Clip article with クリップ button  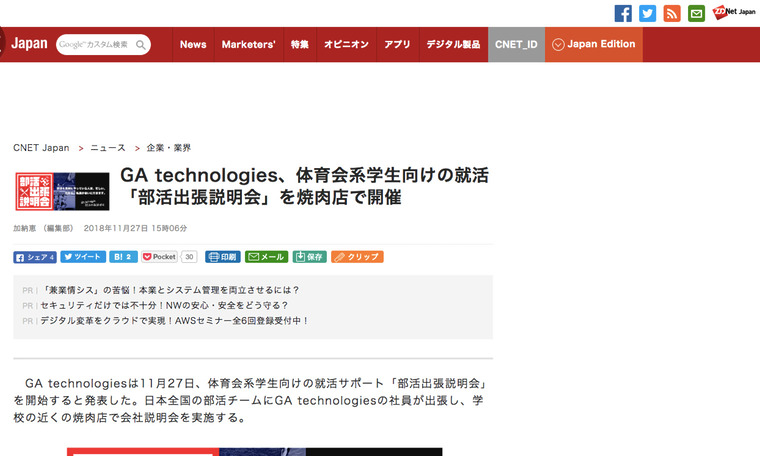click(357, 257)
